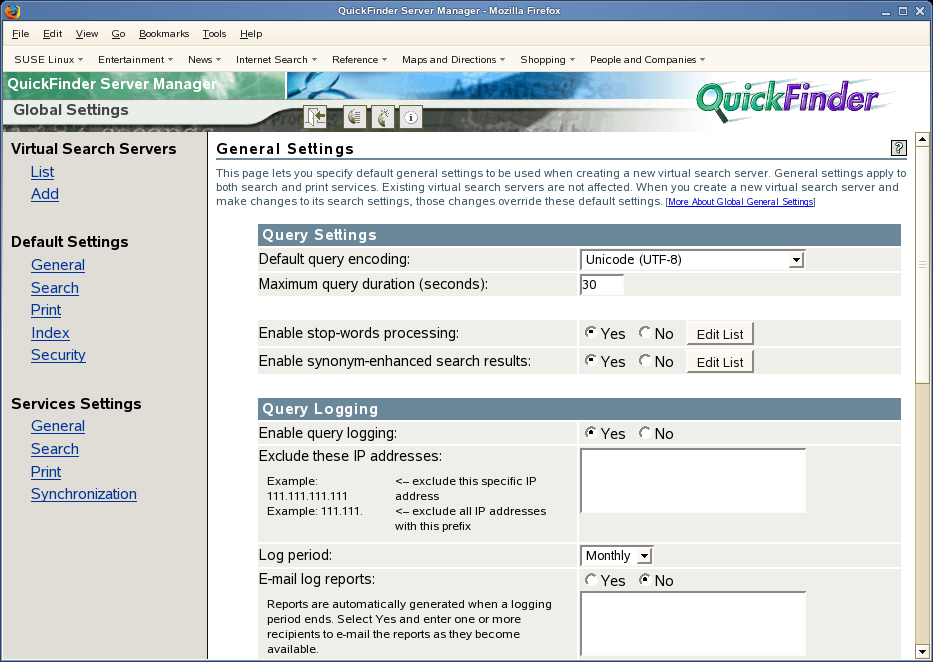Click the information (i) icon in header
Image resolution: width=933 pixels, height=662 pixels.
click(x=411, y=117)
